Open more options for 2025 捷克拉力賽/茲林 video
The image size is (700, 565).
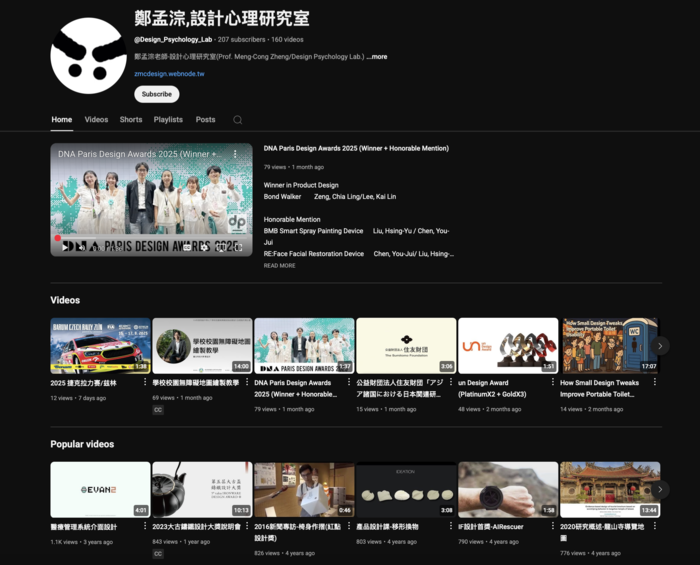coord(145,382)
